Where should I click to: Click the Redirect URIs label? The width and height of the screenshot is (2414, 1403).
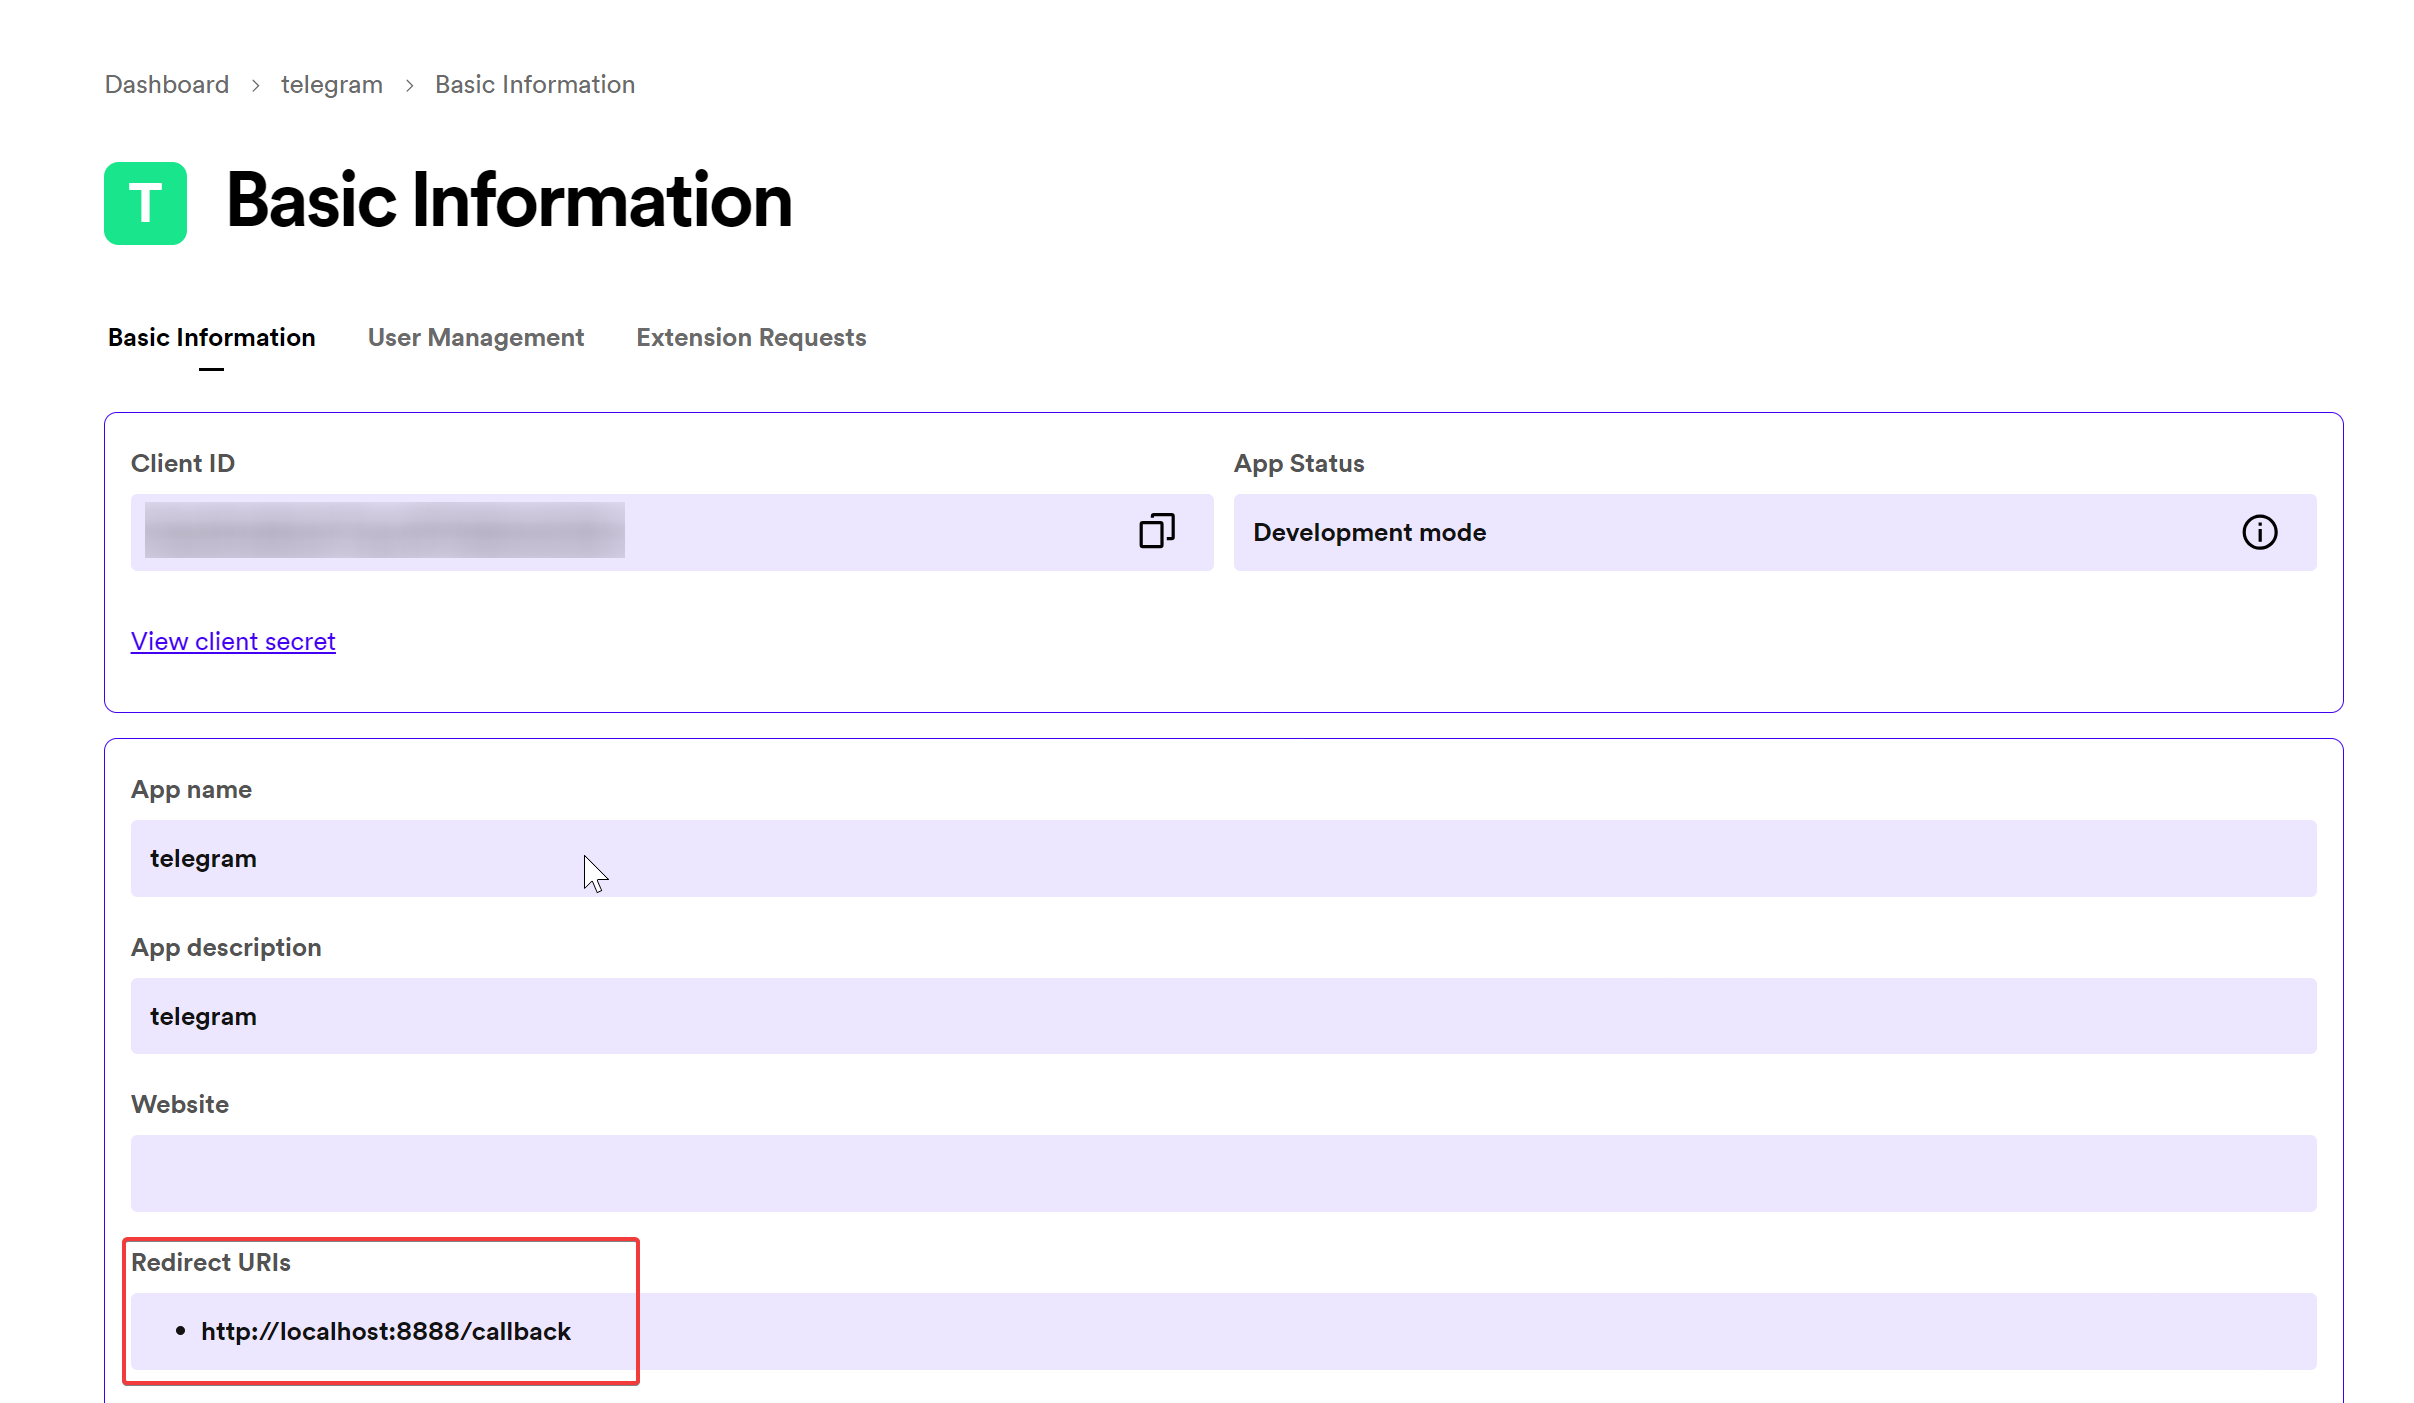[211, 1263]
